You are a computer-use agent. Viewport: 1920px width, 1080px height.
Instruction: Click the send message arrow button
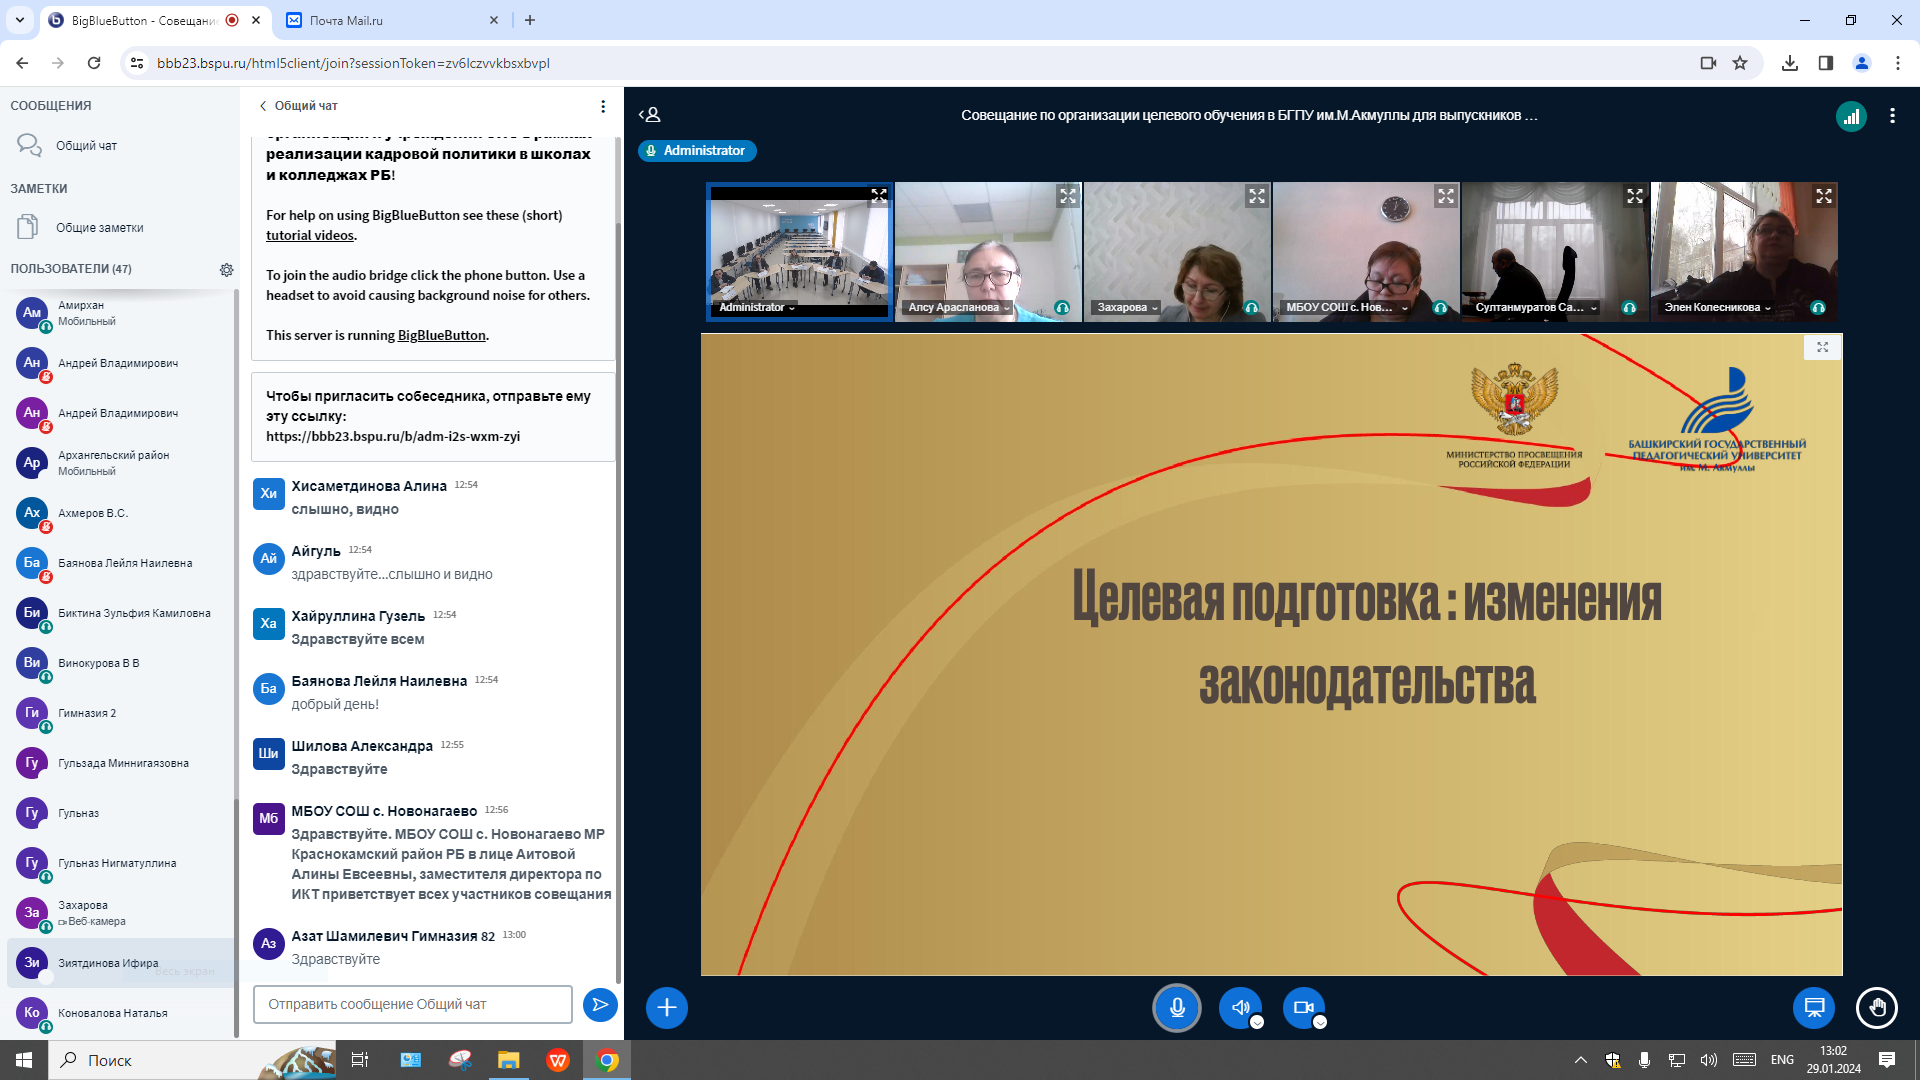[x=600, y=1004]
